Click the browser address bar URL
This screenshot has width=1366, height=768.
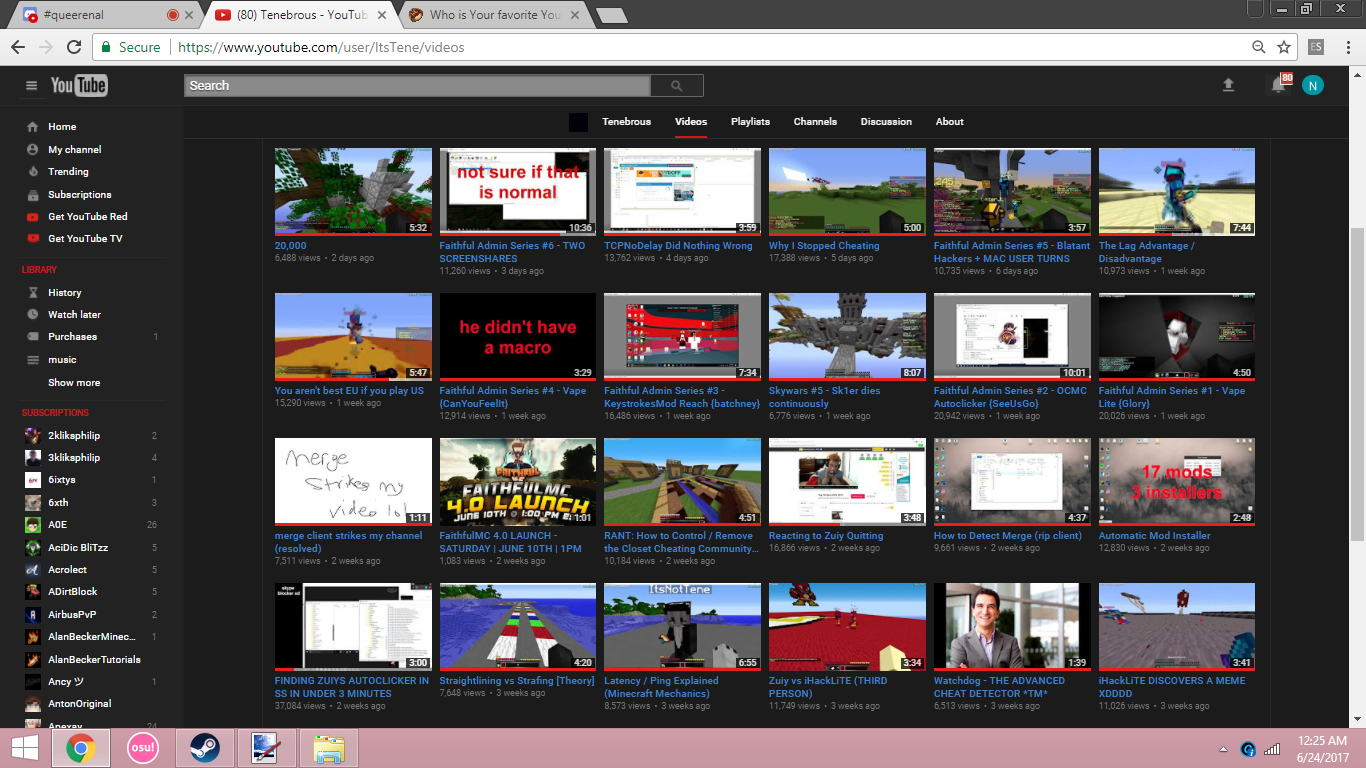coord(320,47)
